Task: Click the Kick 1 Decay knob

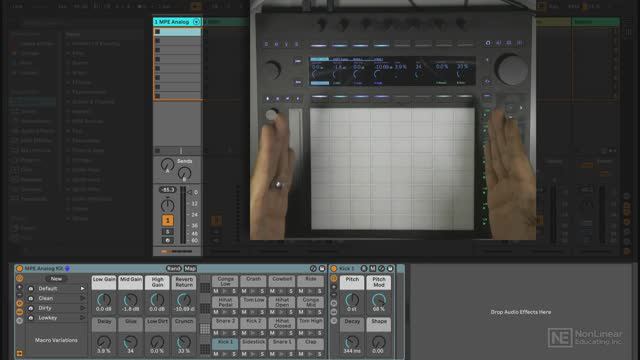Action: click(x=352, y=342)
